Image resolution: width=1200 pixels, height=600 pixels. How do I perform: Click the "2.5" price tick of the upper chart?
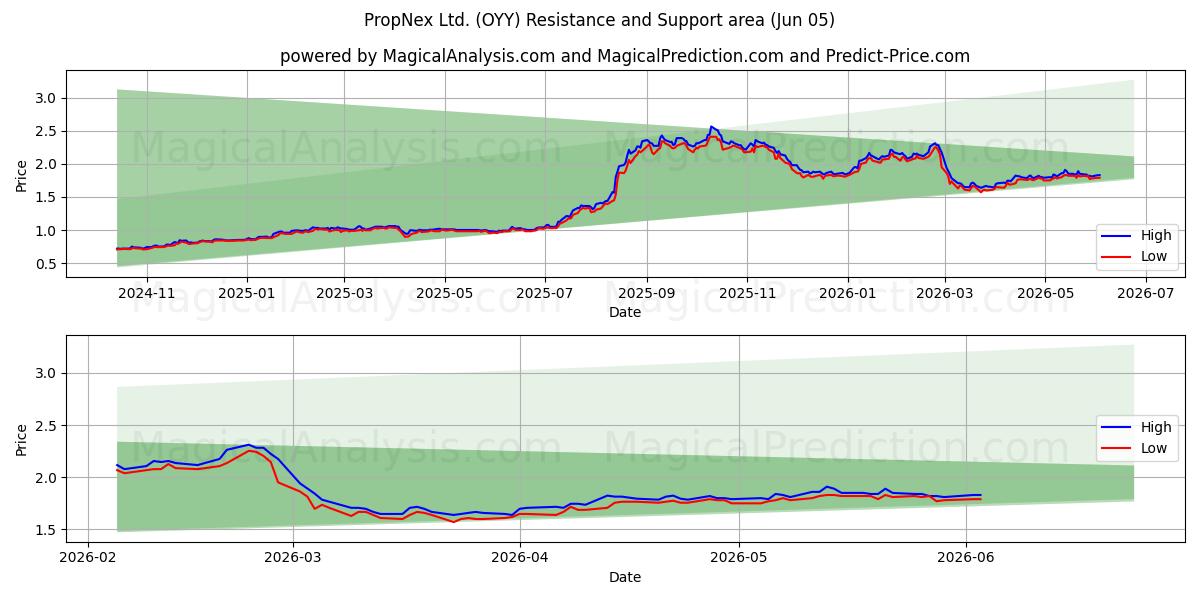pos(47,131)
